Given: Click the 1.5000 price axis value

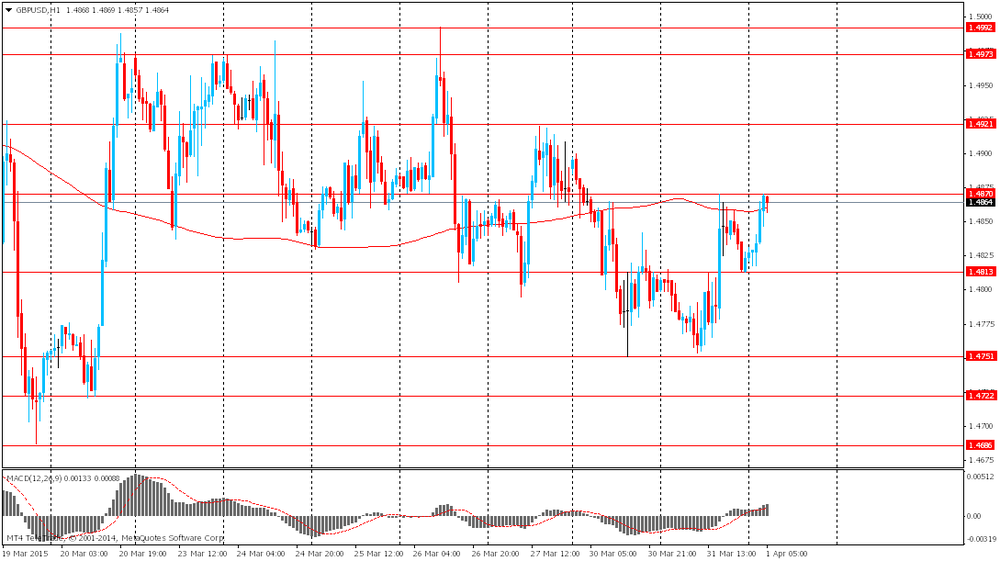Looking at the screenshot, I should click(x=981, y=17).
